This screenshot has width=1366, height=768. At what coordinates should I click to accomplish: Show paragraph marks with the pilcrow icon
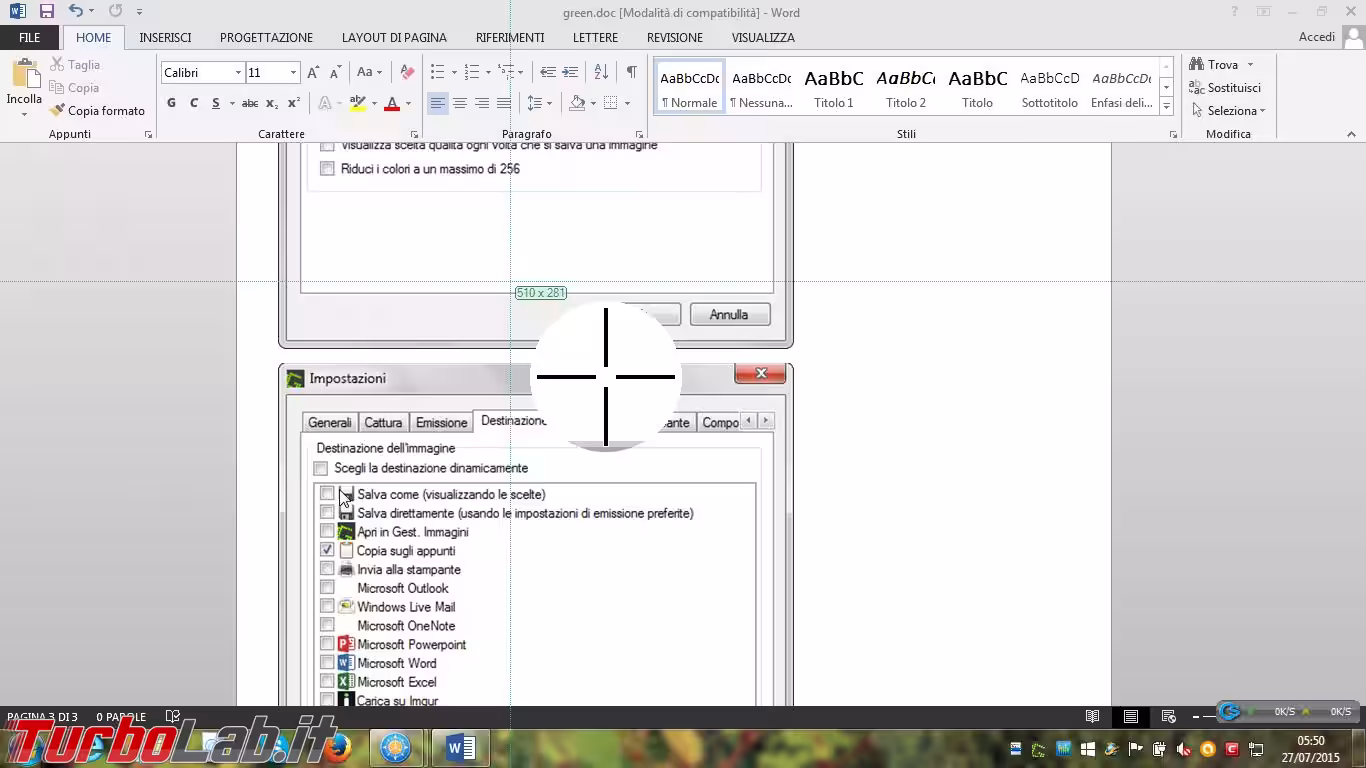tap(631, 72)
